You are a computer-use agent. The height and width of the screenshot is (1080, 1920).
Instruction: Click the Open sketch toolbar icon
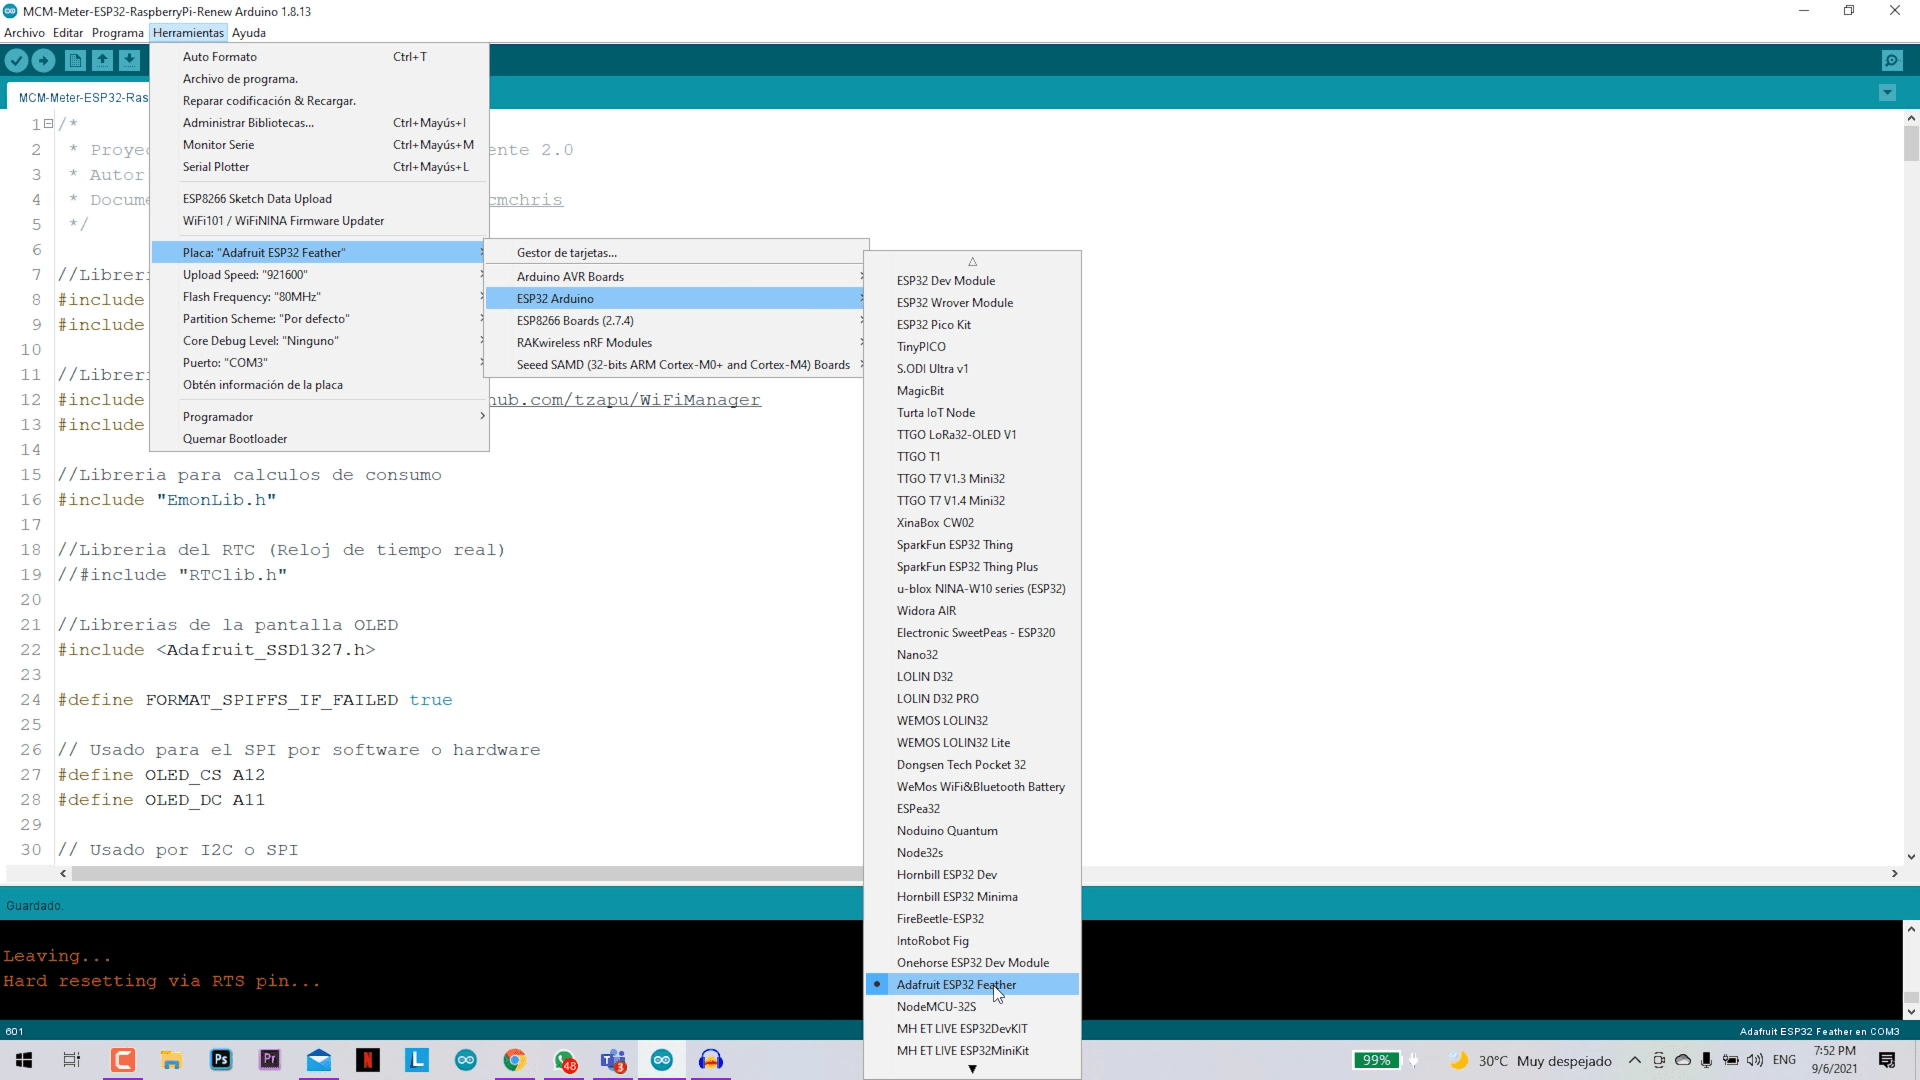point(103,61)
